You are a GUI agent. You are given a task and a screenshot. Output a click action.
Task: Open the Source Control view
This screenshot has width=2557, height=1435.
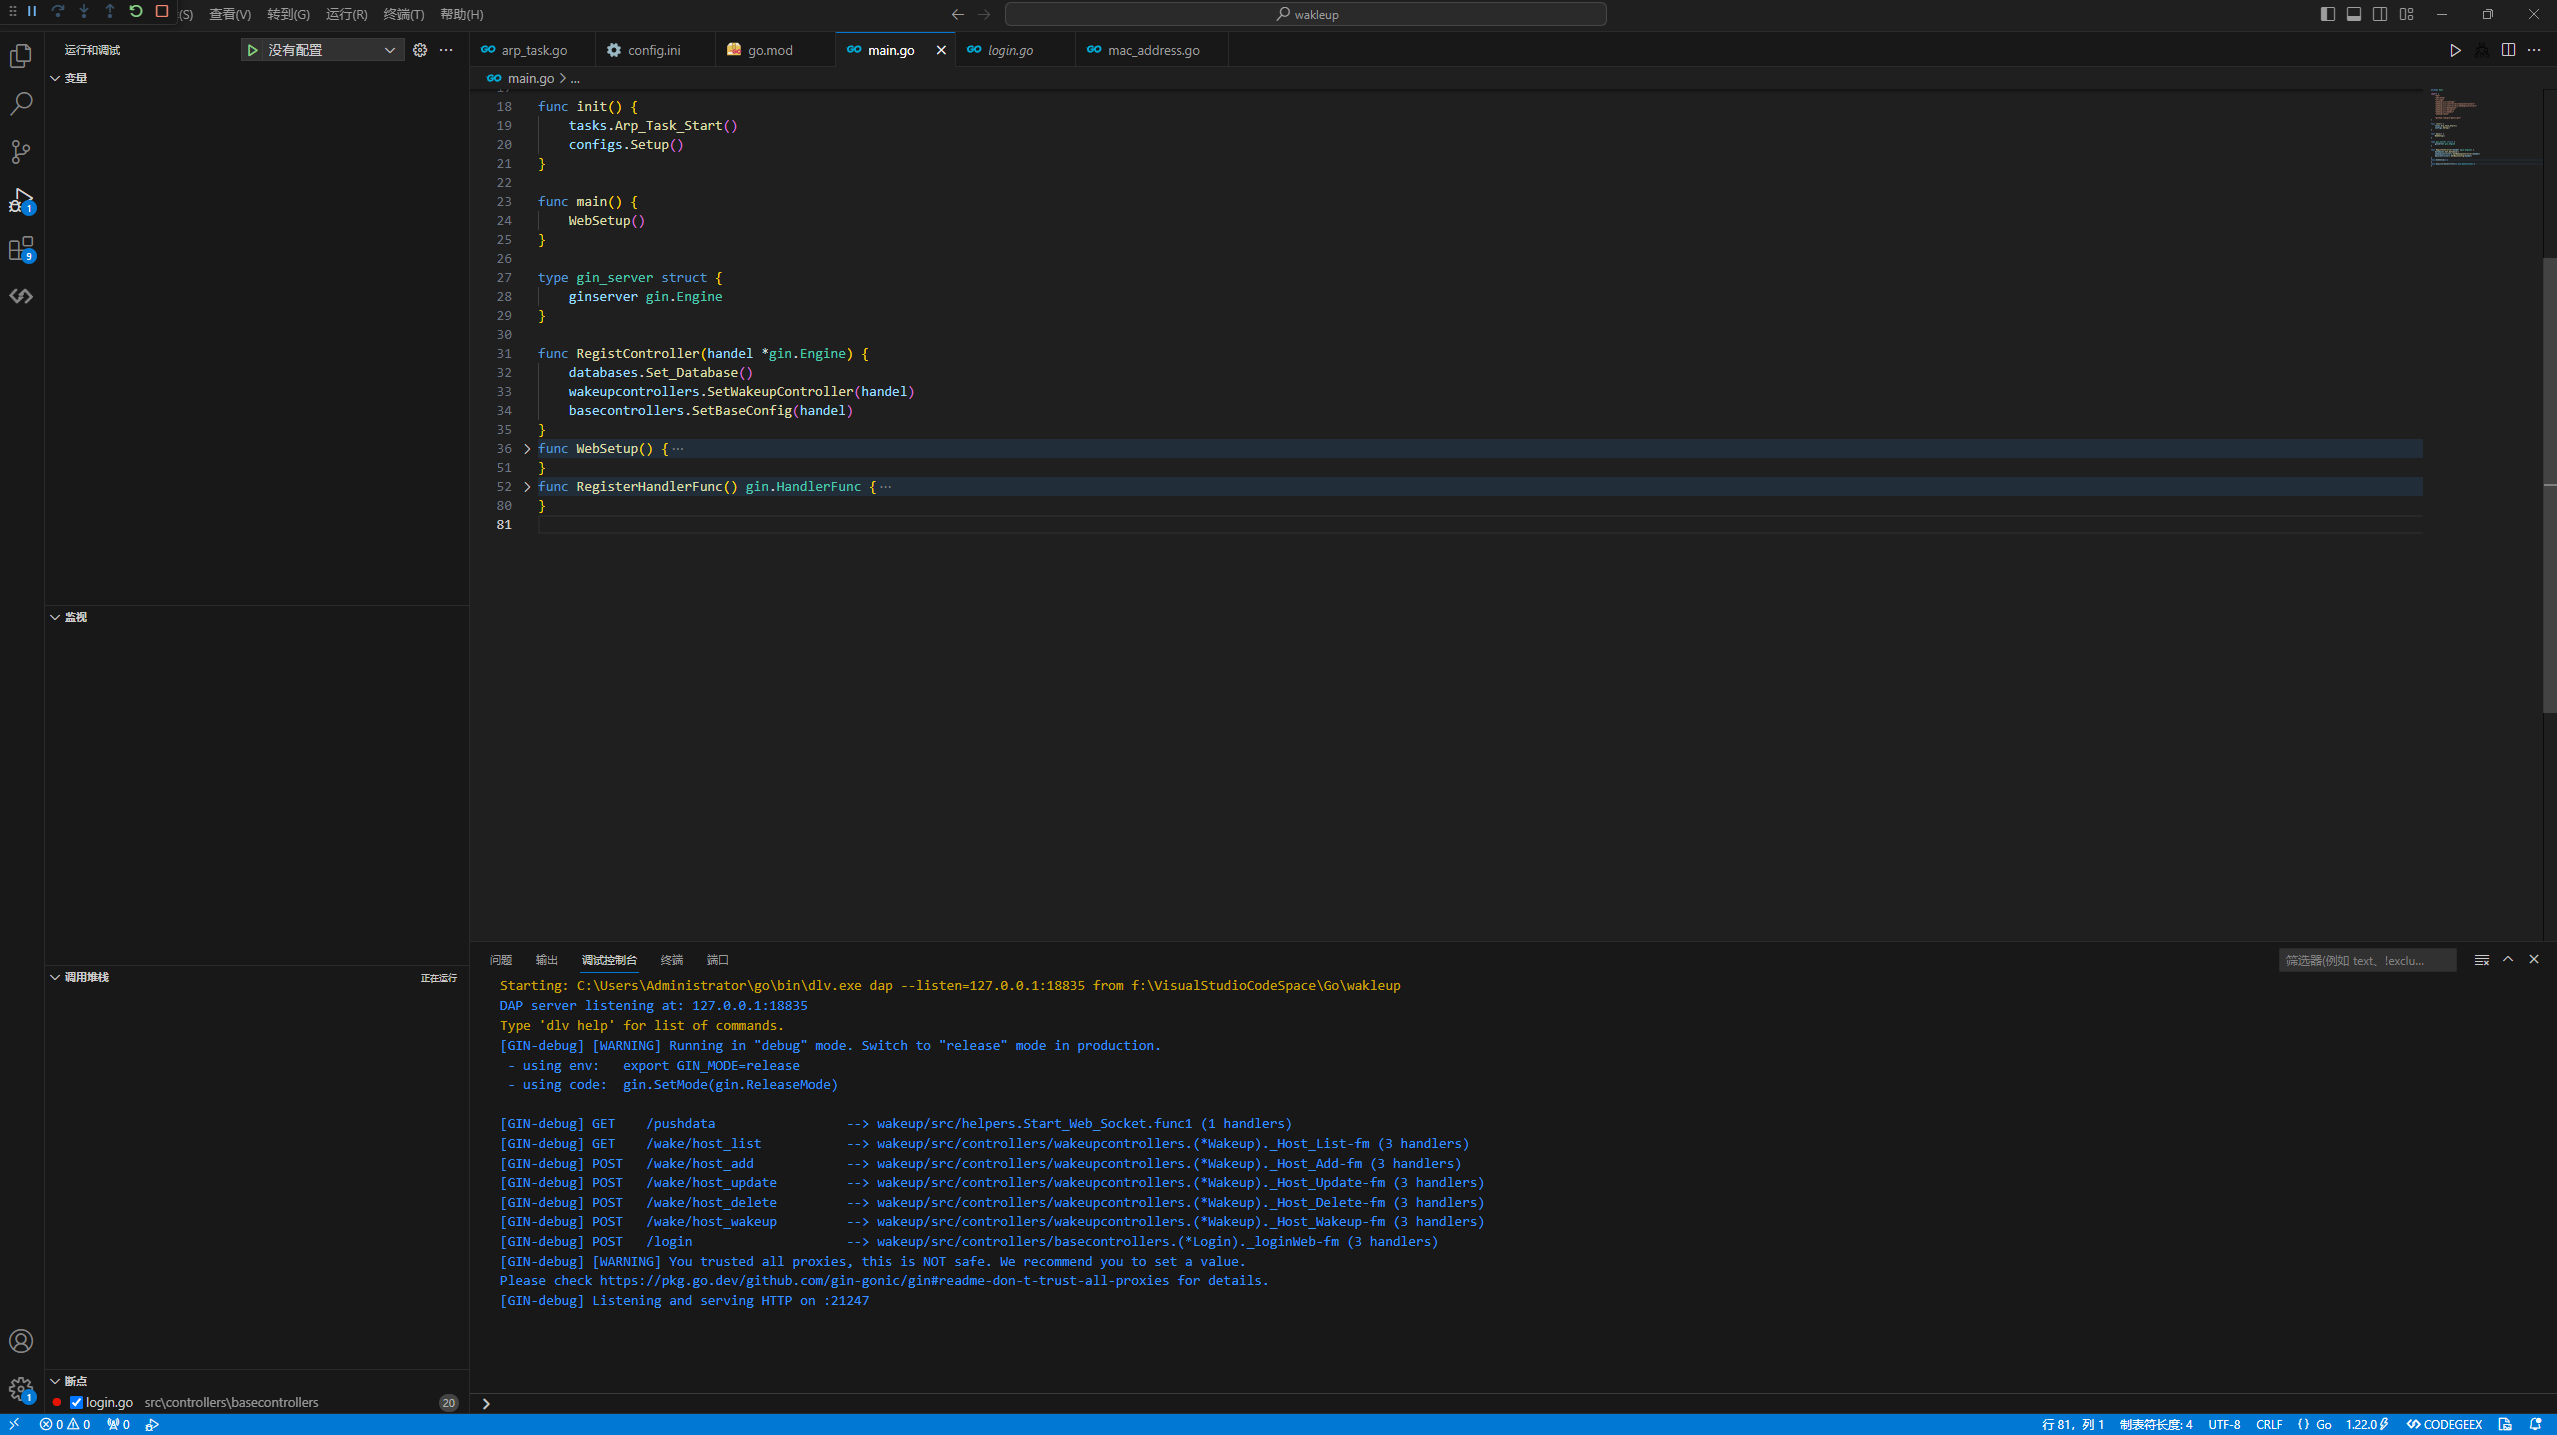click(x=21, y=152)
